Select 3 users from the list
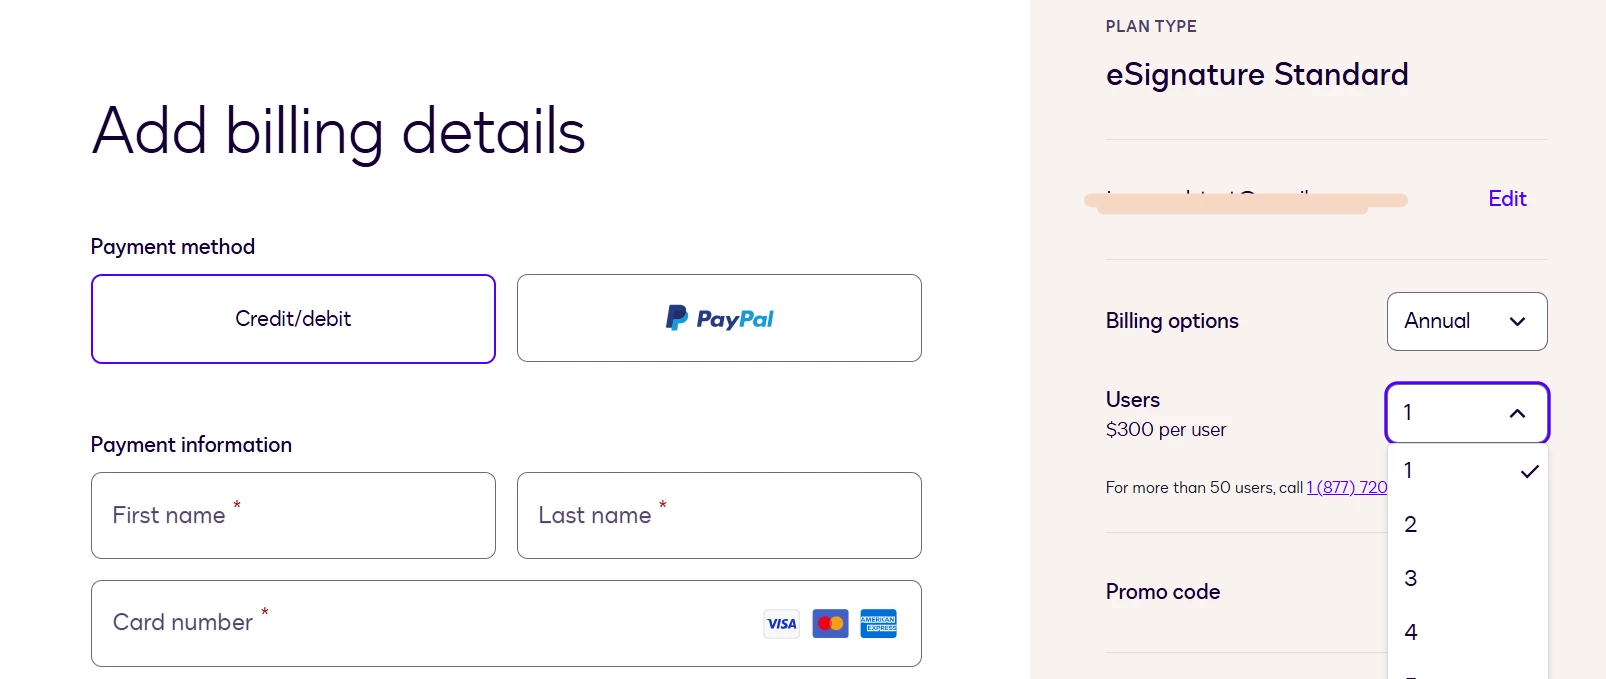Screen dimensions: 1606x679 point(1467,578)
